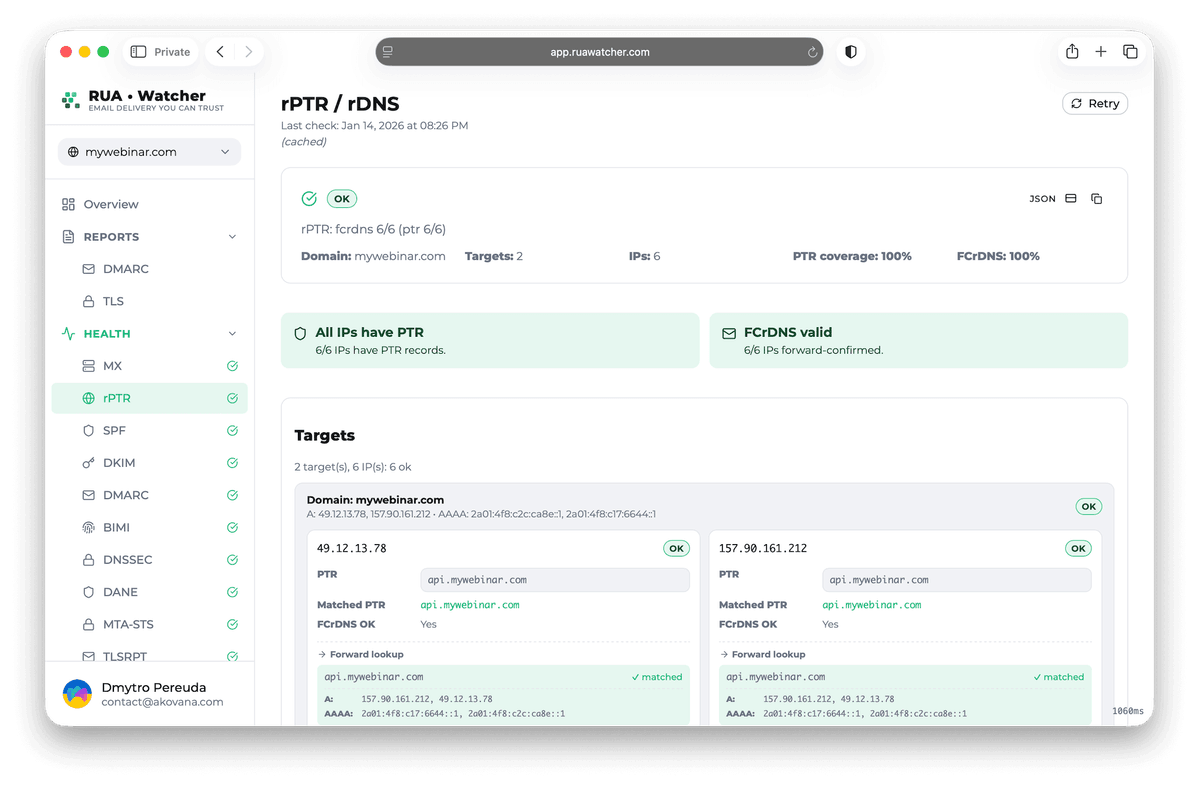
Task: Open the DKIM health check
Action: 118,463
